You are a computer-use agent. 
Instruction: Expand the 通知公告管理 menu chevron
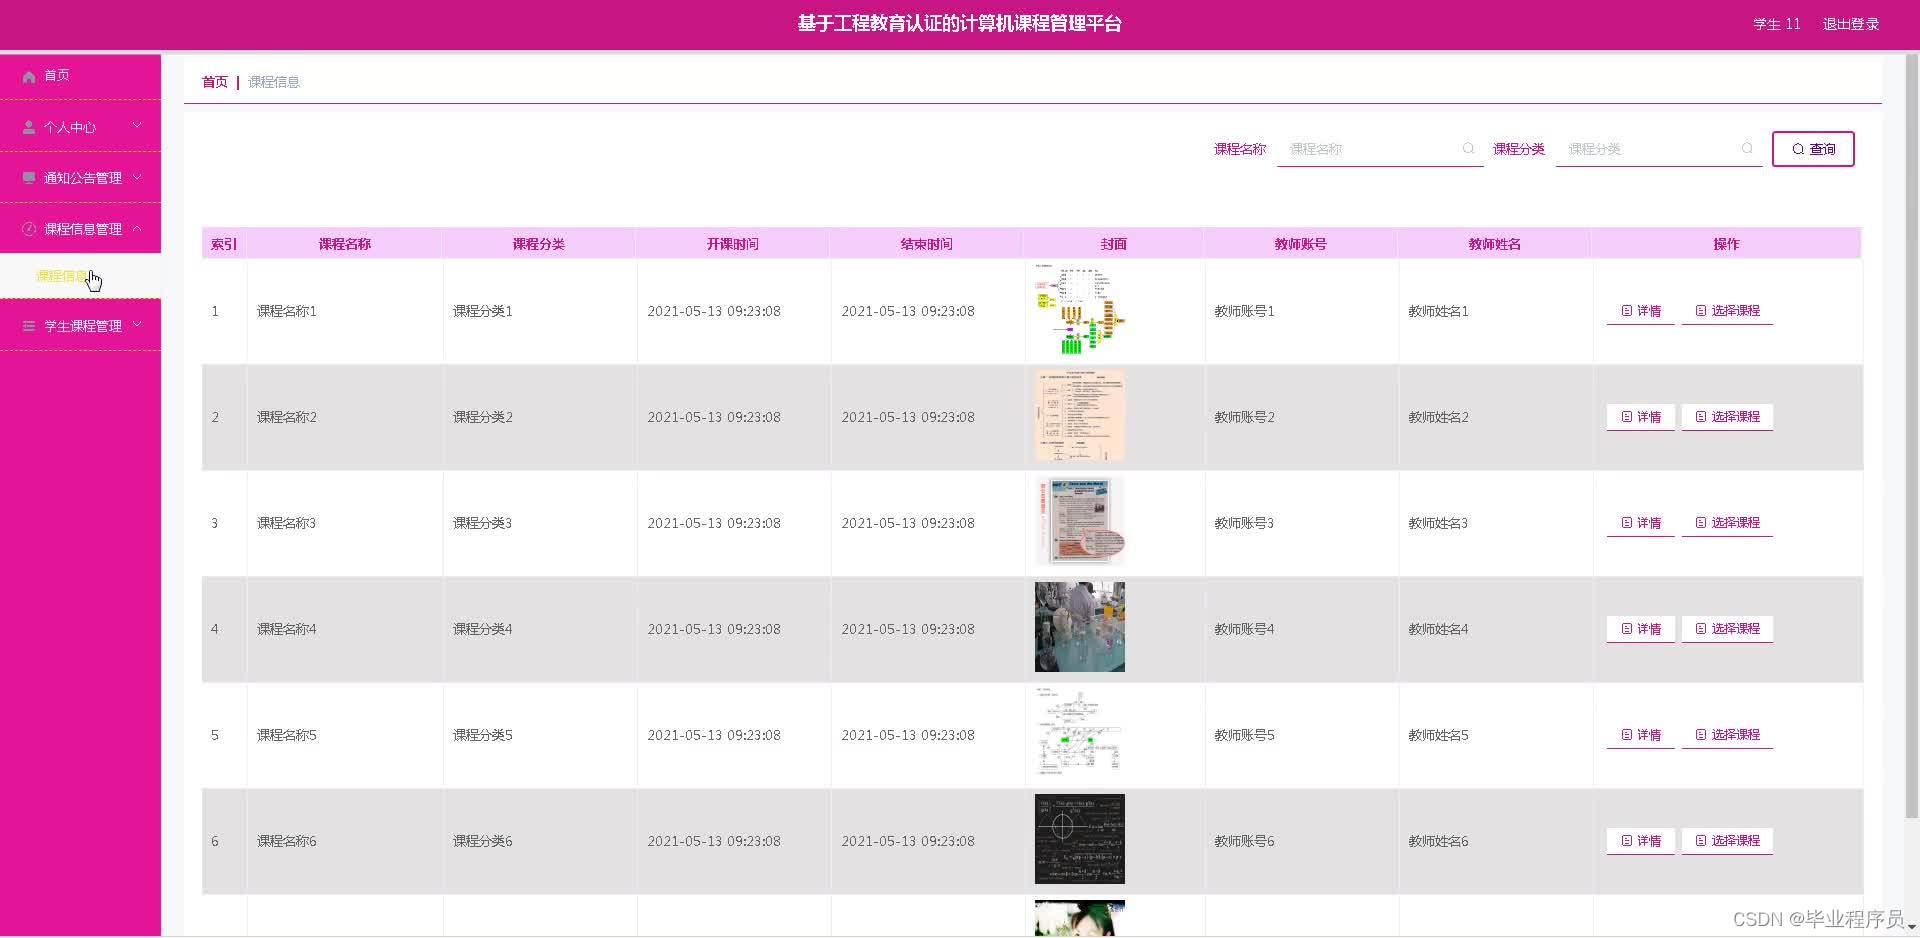[137, 177]
